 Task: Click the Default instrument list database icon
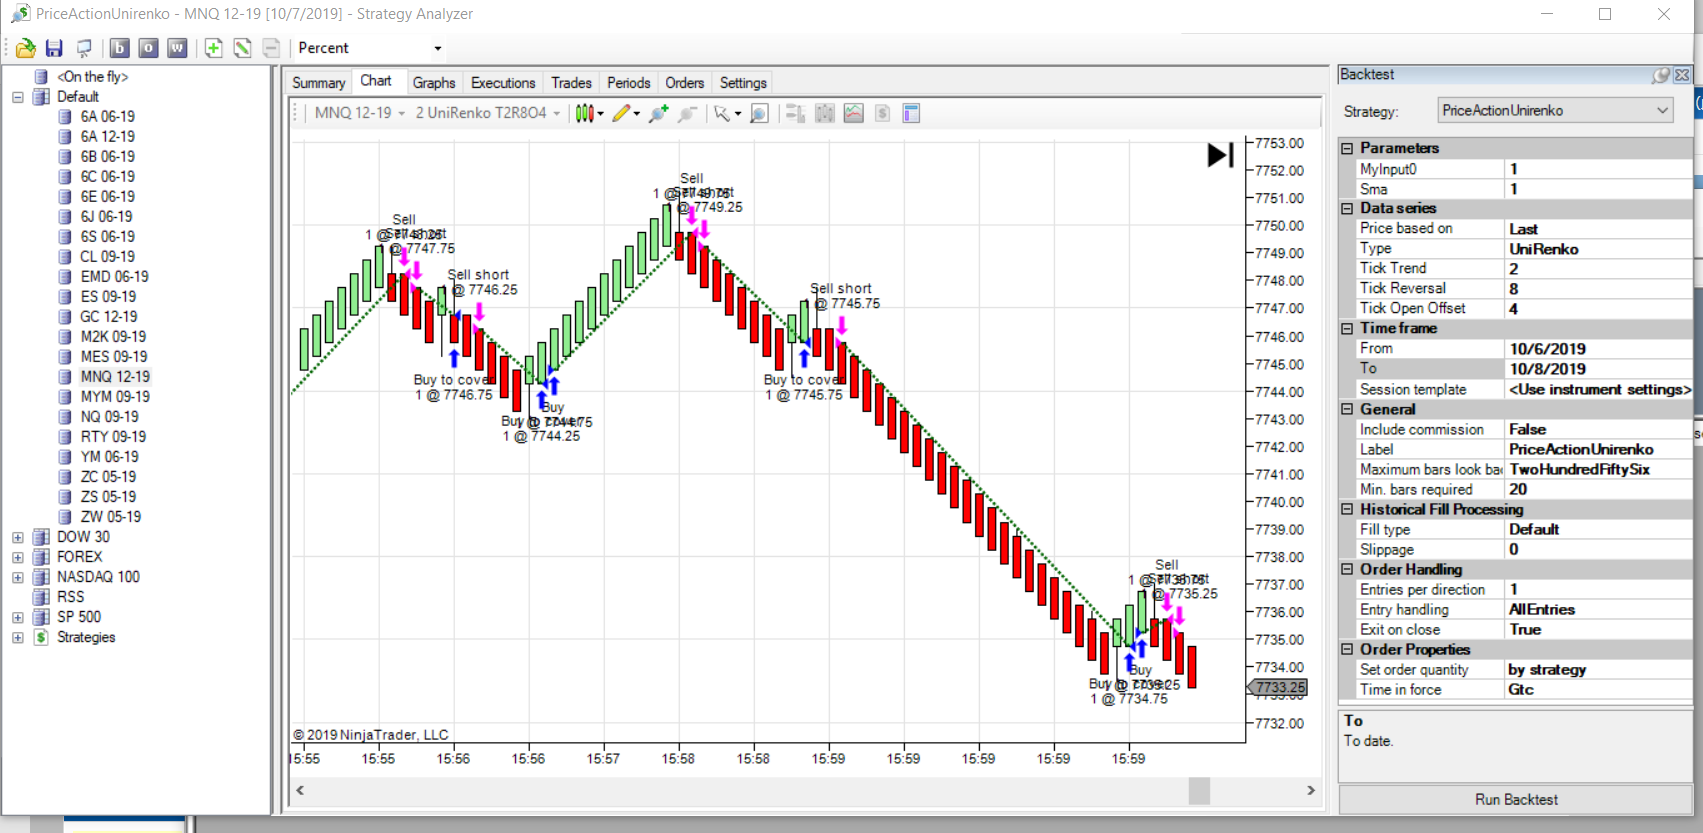point(41,97)
